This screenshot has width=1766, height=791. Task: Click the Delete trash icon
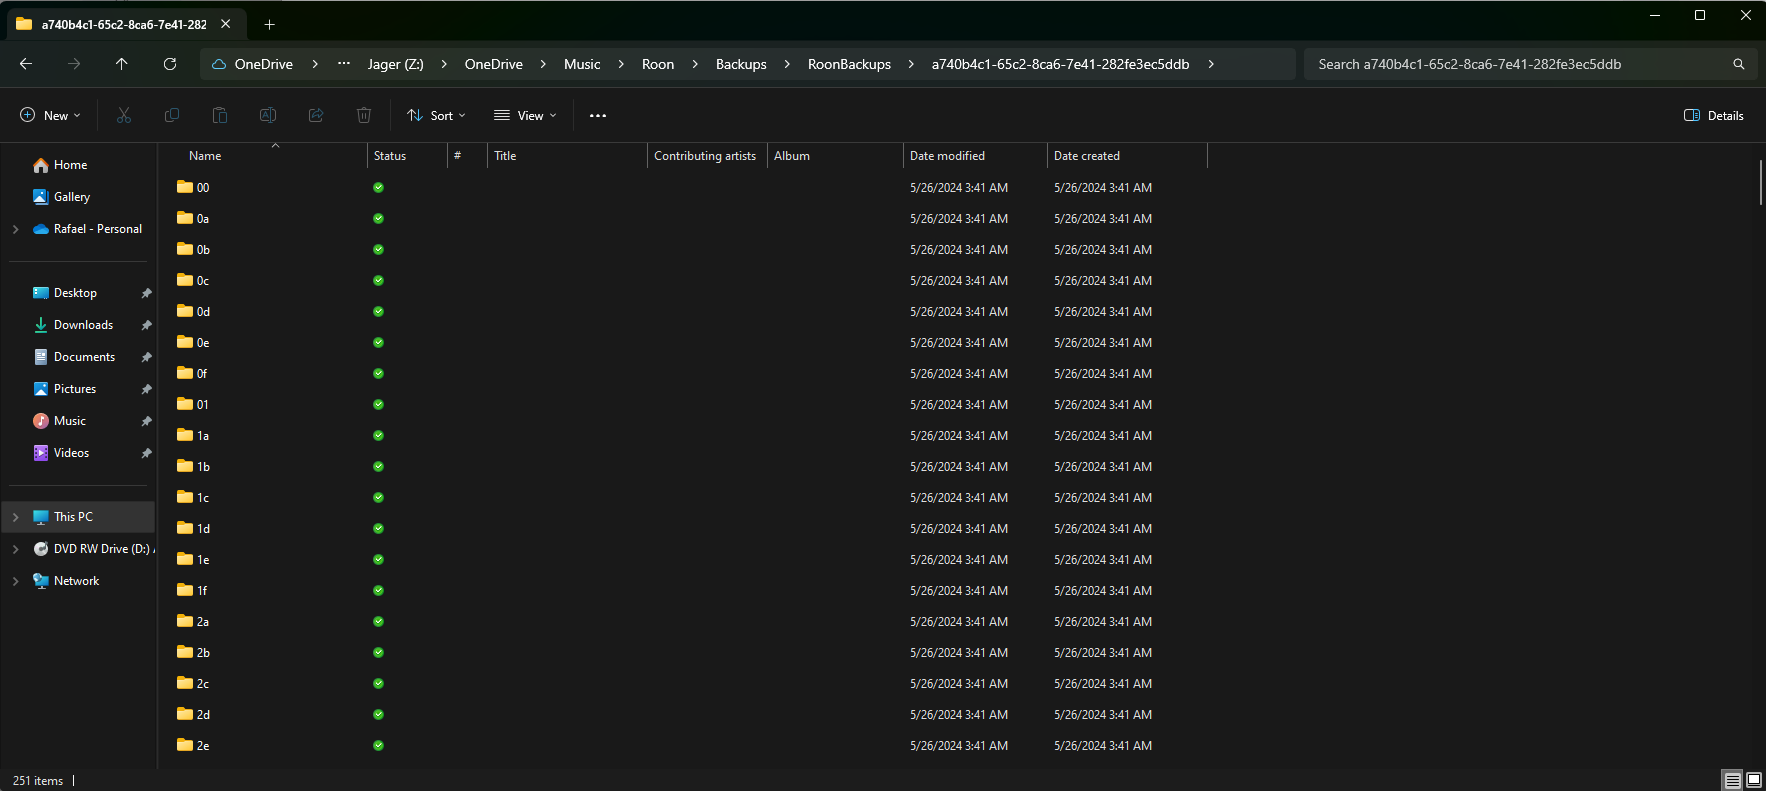(x=364, y=116)
